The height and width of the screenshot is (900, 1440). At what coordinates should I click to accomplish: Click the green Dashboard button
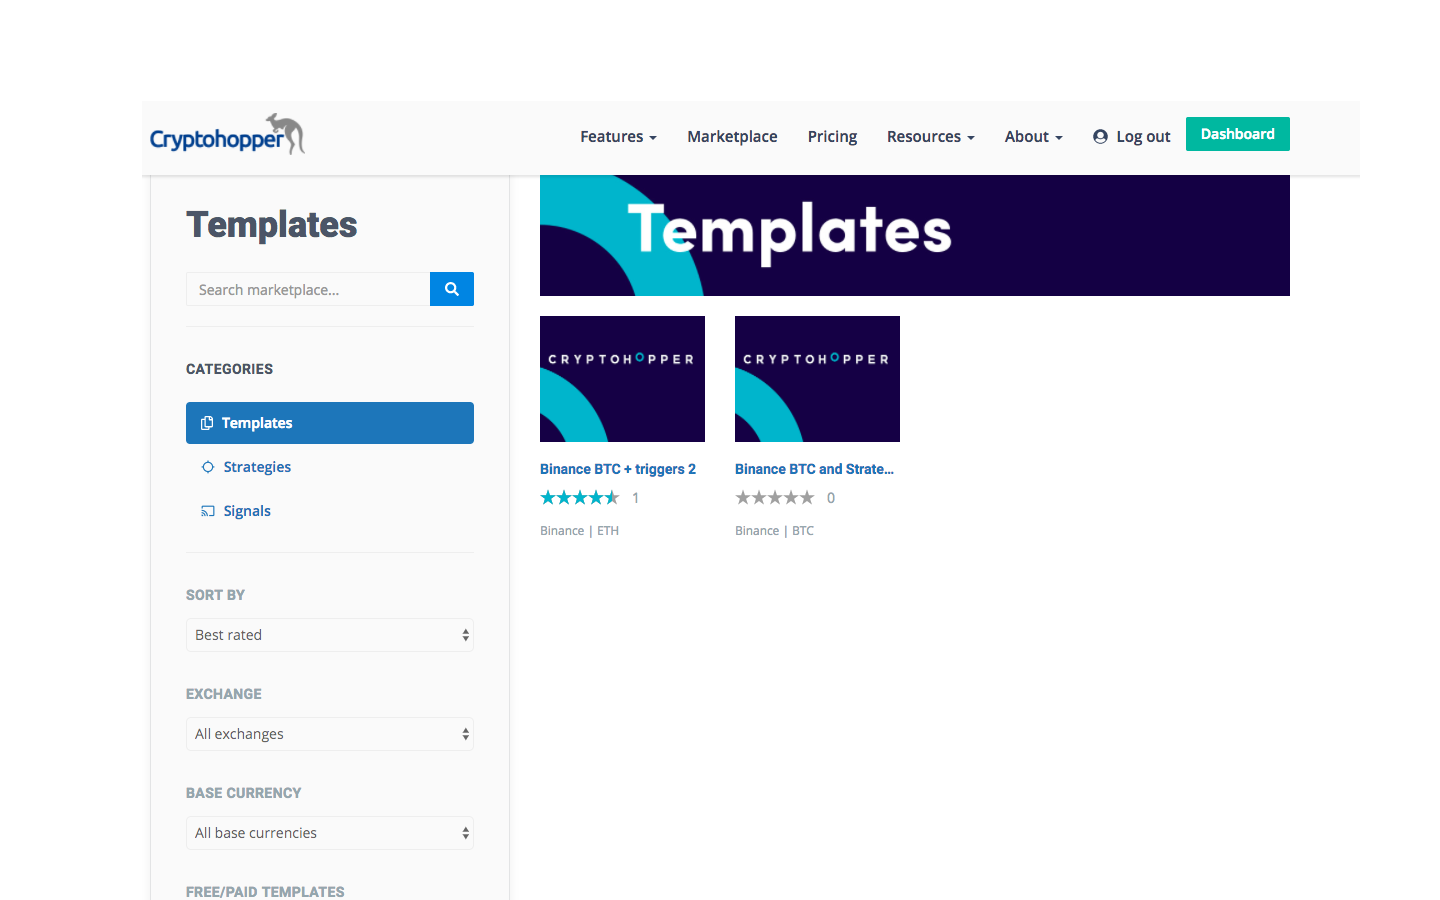[1238, 134]
